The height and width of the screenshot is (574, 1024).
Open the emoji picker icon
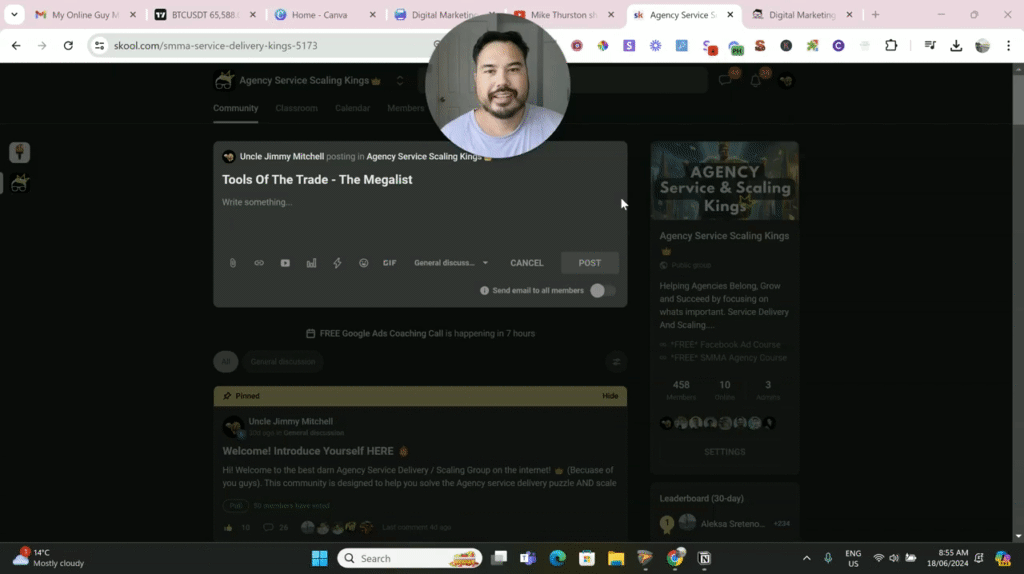[x=364, y=263]
